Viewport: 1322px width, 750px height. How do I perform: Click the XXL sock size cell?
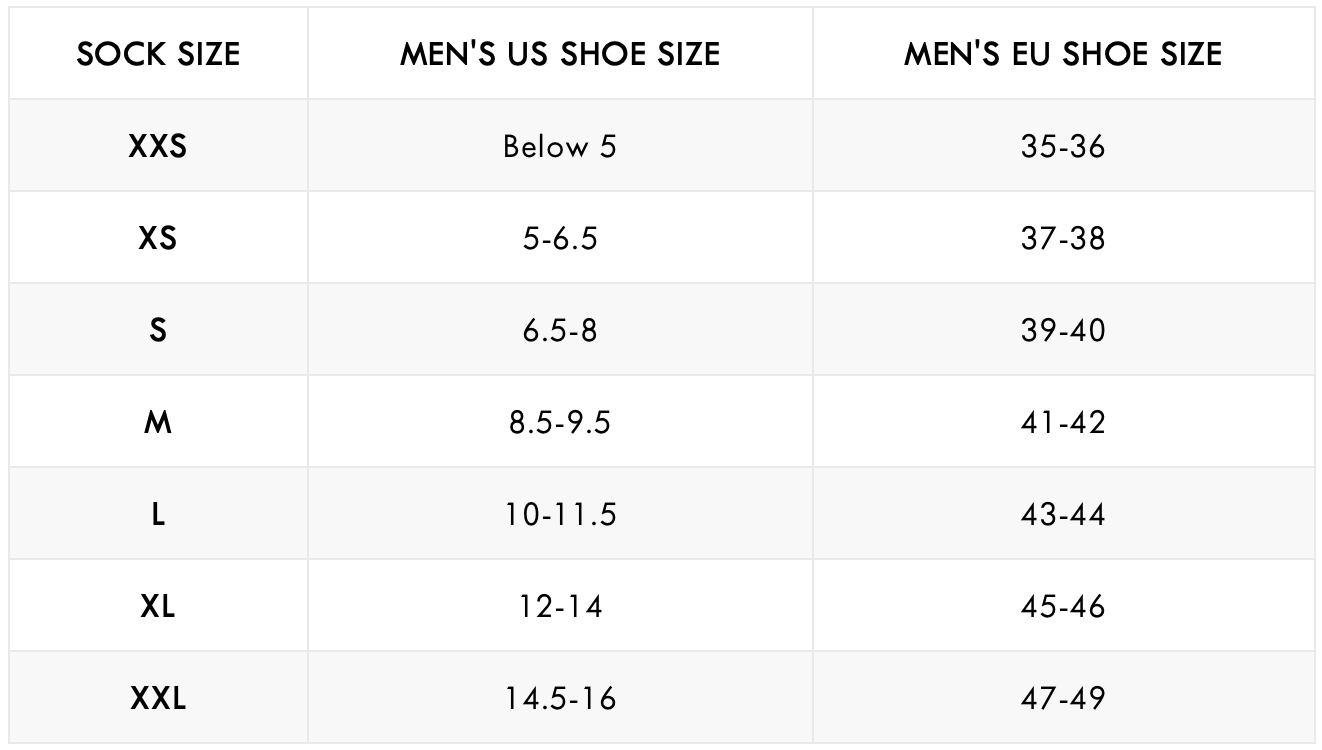(x=158, y=699)
